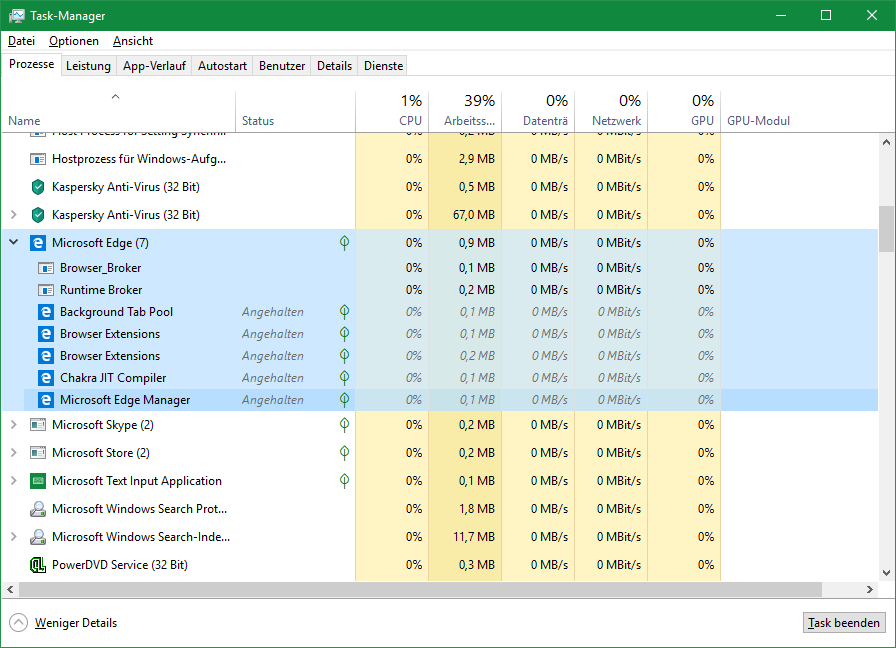Click the horizontal scrollbar right arrow
Screen dimensions: 896x648
click(870, 589)
